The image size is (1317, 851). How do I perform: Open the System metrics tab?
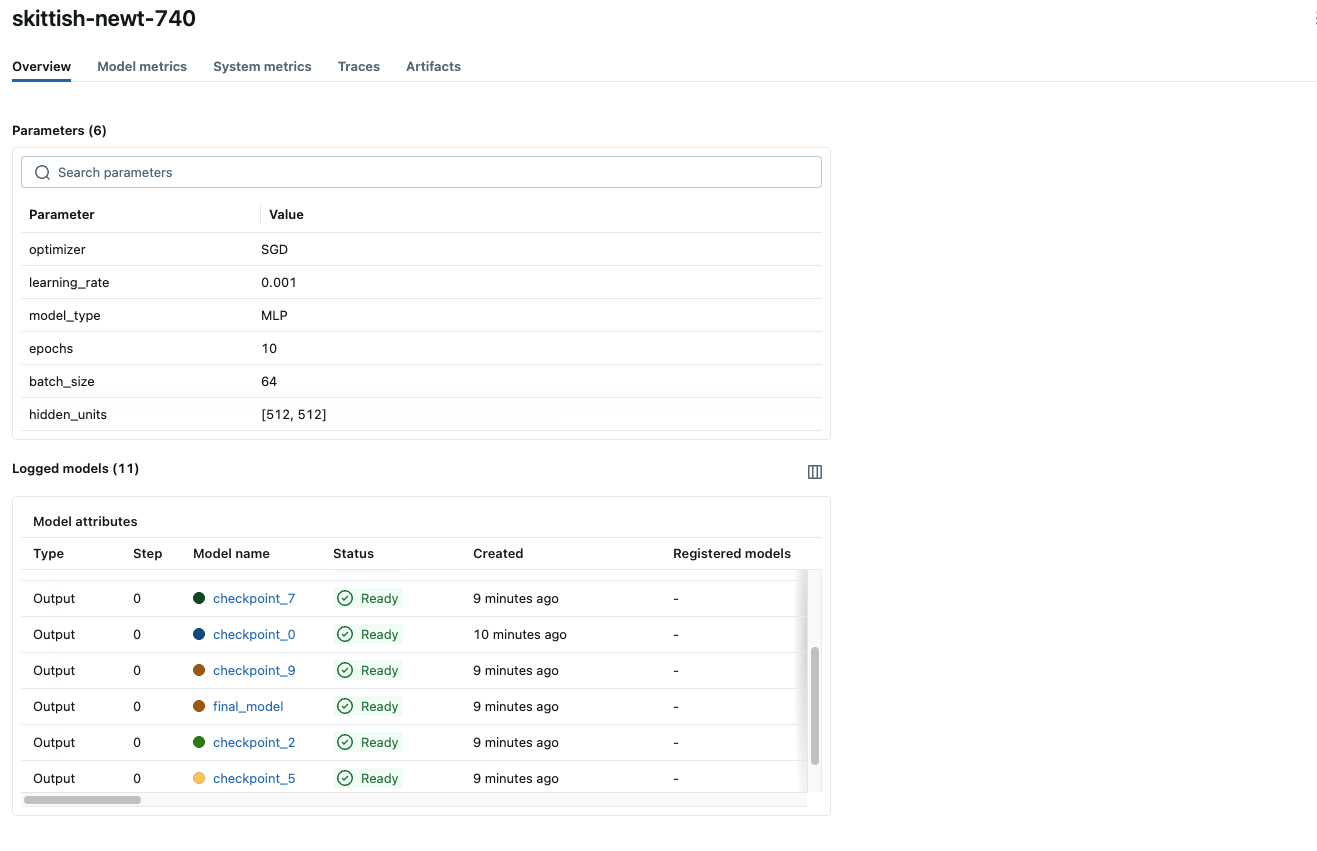[x=262, y=66]
